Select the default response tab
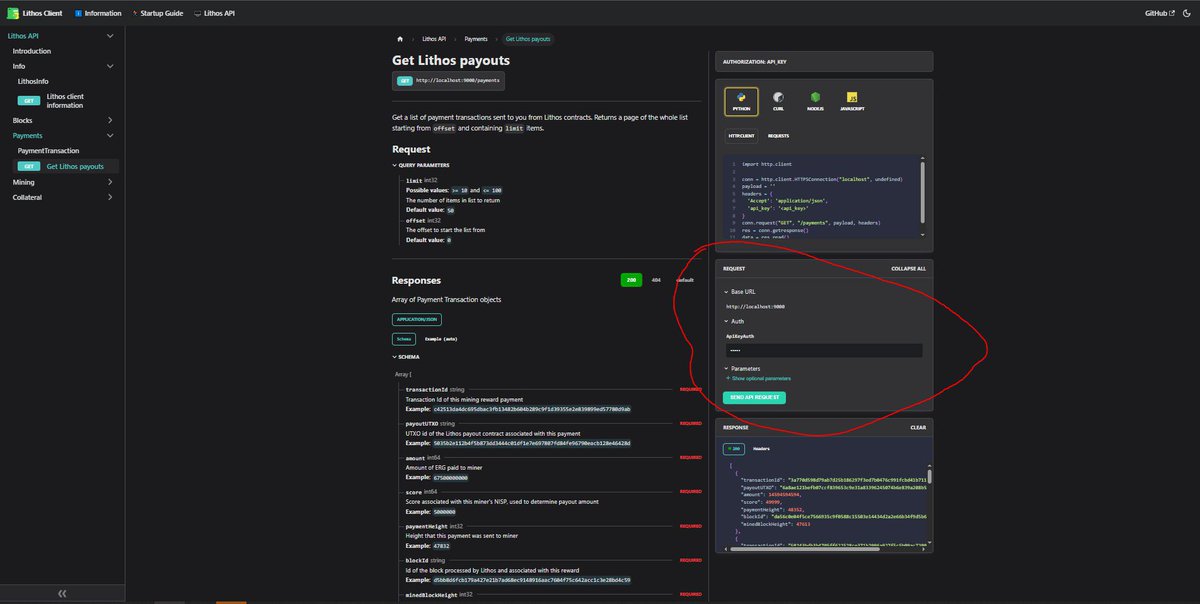The image size is (1200, 604). point(685,281)
